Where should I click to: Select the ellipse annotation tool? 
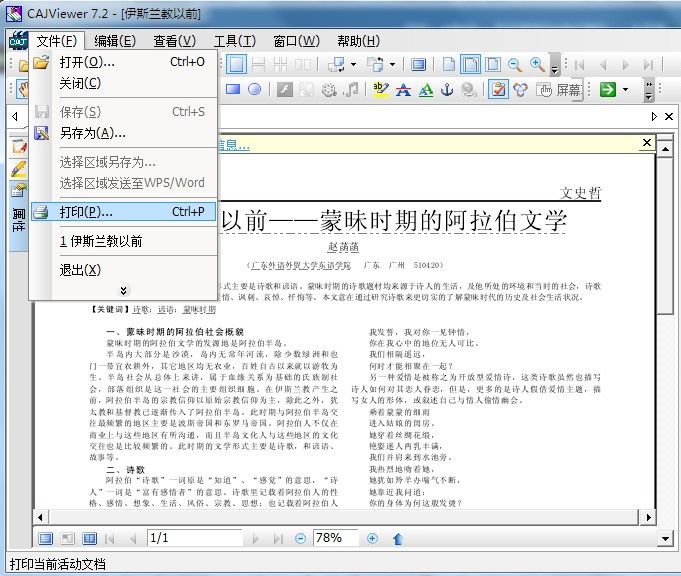(255, 89)
